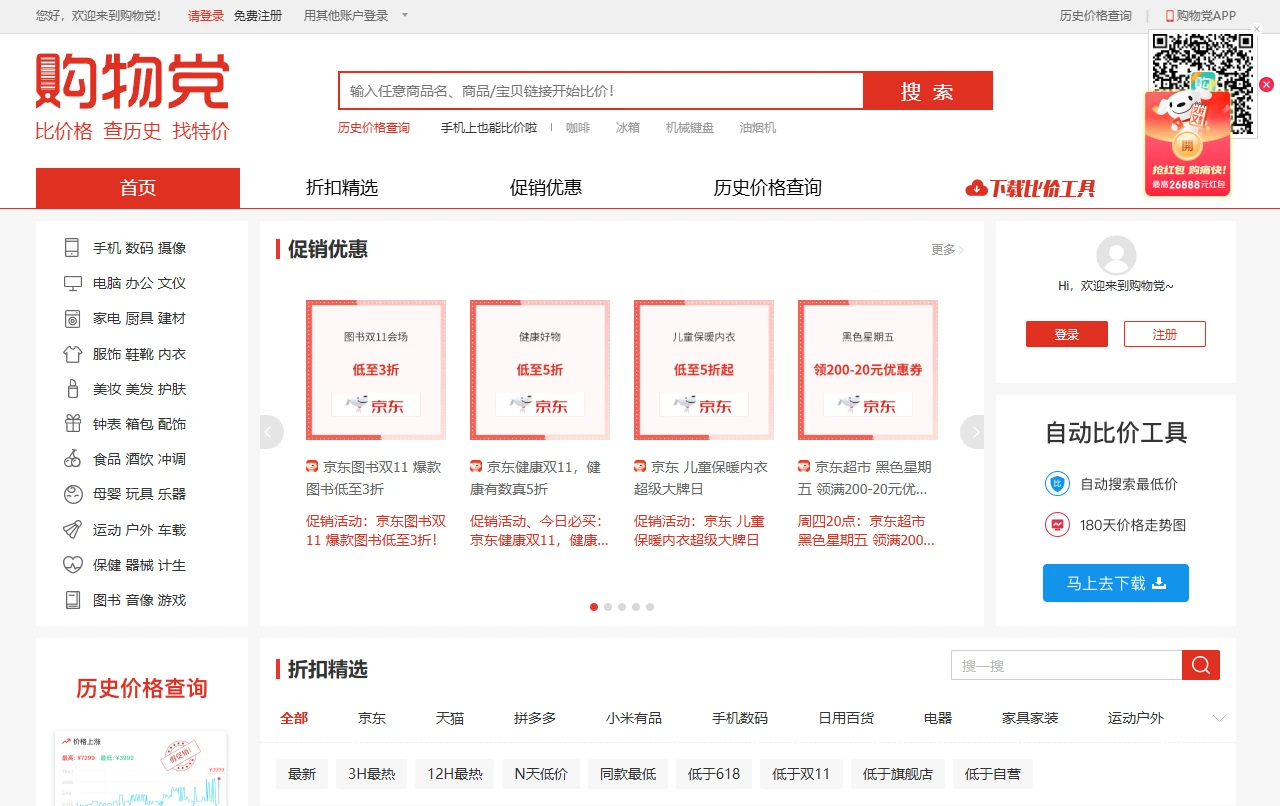Focus the main product search input field
The height and width of the screenshot is (806, 1280).
click(601, 91)
